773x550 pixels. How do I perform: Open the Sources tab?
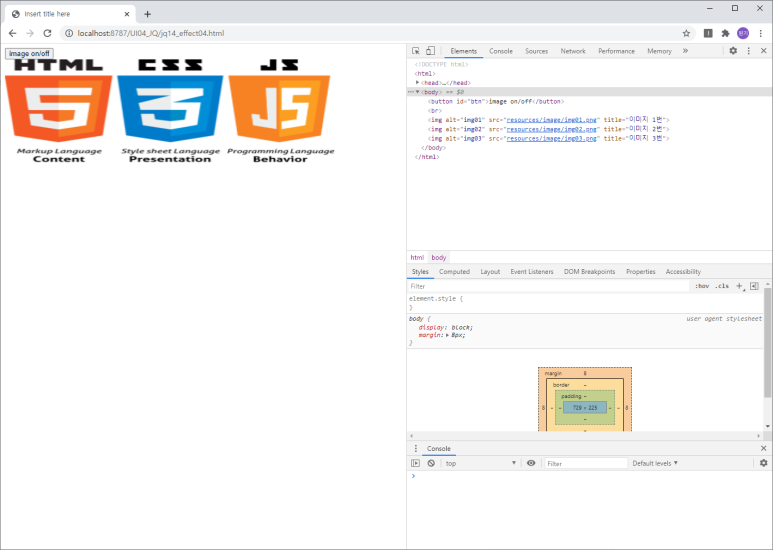pyautogui.click(x=536, y=51)
